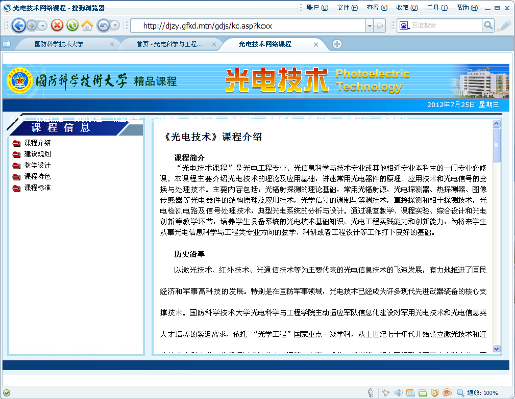515x399 pixels.
Task: Click the tab list icon left of tabs
Action: coord(7,44)
